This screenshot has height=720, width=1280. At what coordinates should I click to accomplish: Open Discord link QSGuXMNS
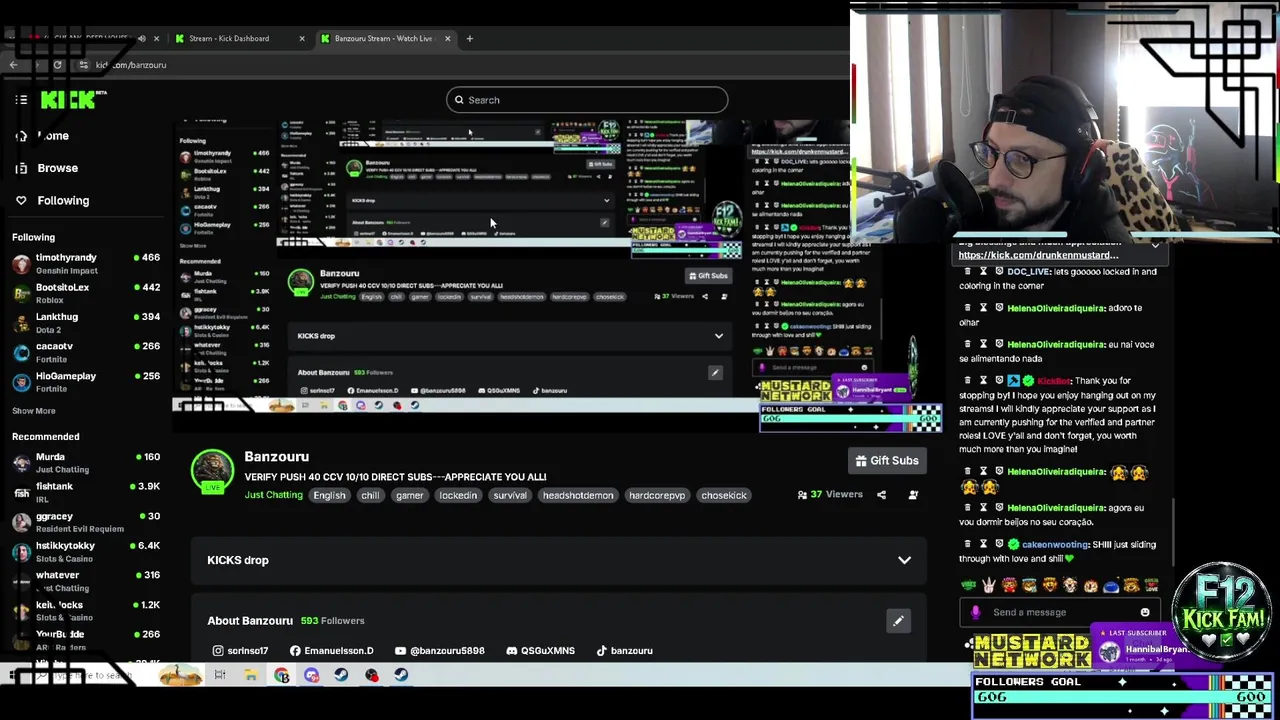[540, 651]
